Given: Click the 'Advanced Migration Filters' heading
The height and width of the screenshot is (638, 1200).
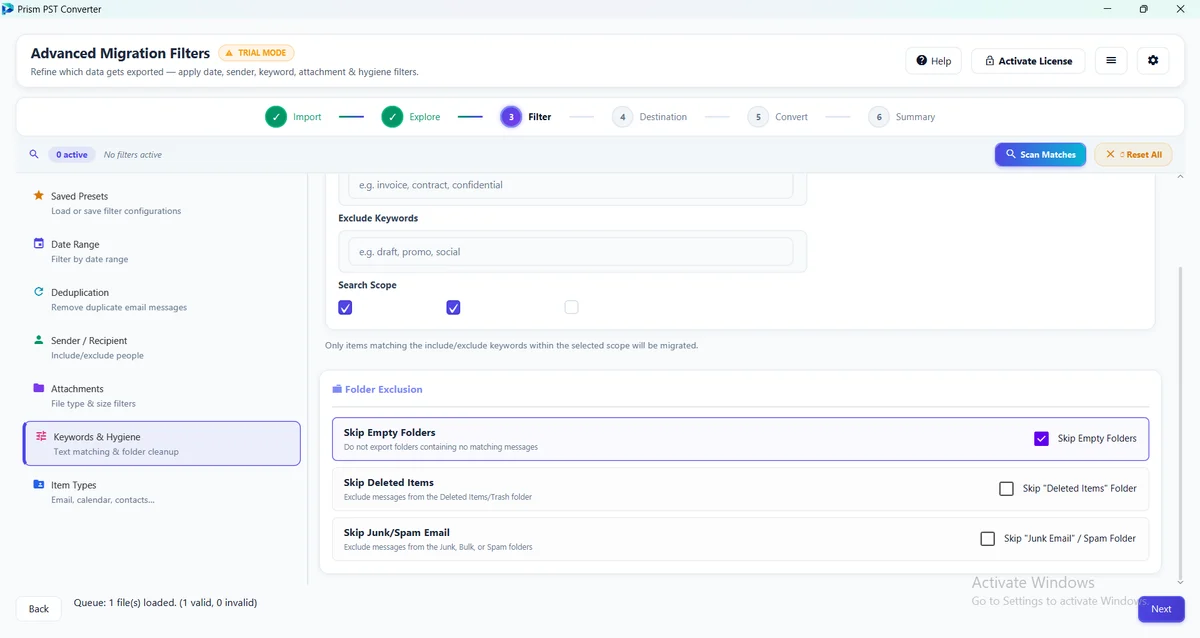Looking at the screenshot, I should coord(120,53).
